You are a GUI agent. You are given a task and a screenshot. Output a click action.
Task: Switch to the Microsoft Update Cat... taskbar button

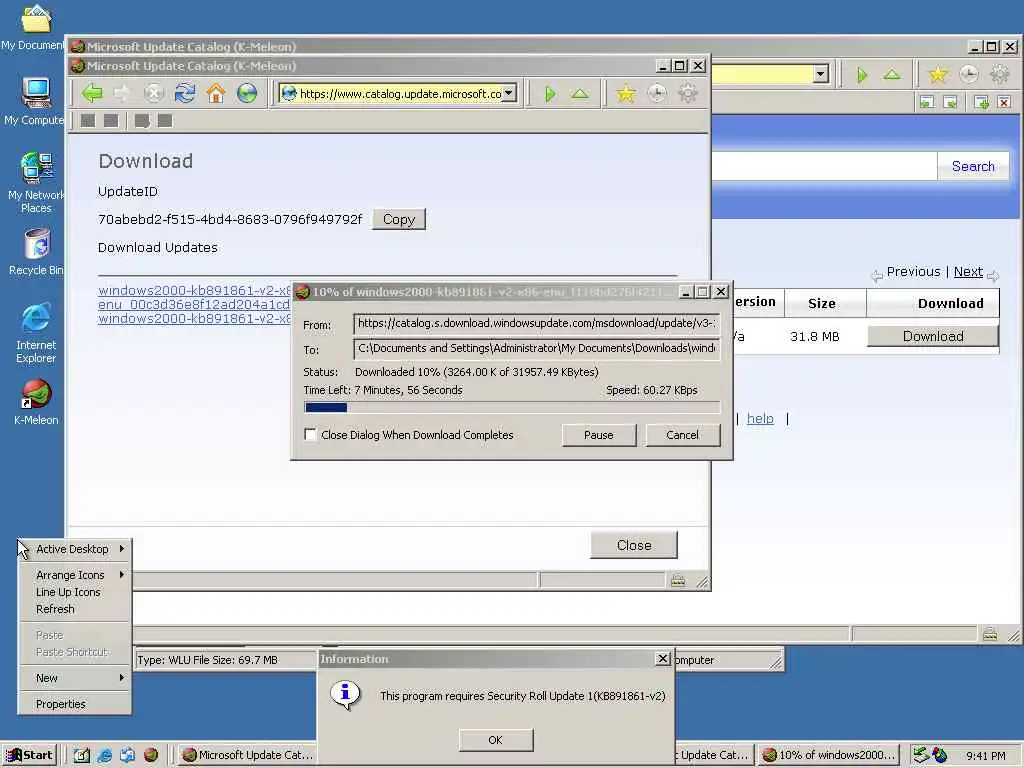click(x=247, y=755)
